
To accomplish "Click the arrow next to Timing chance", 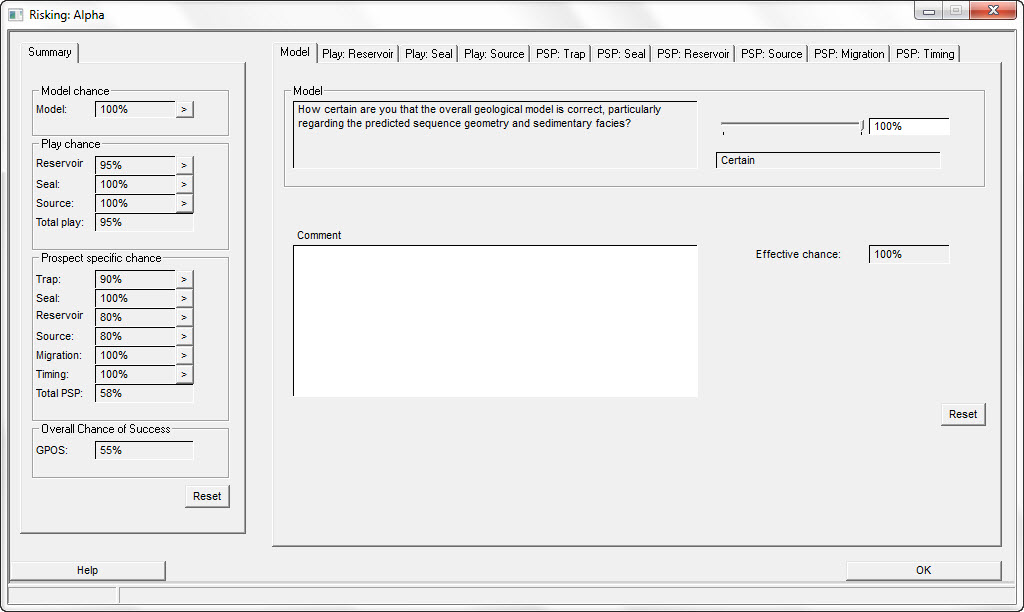I will click(184, 374).
